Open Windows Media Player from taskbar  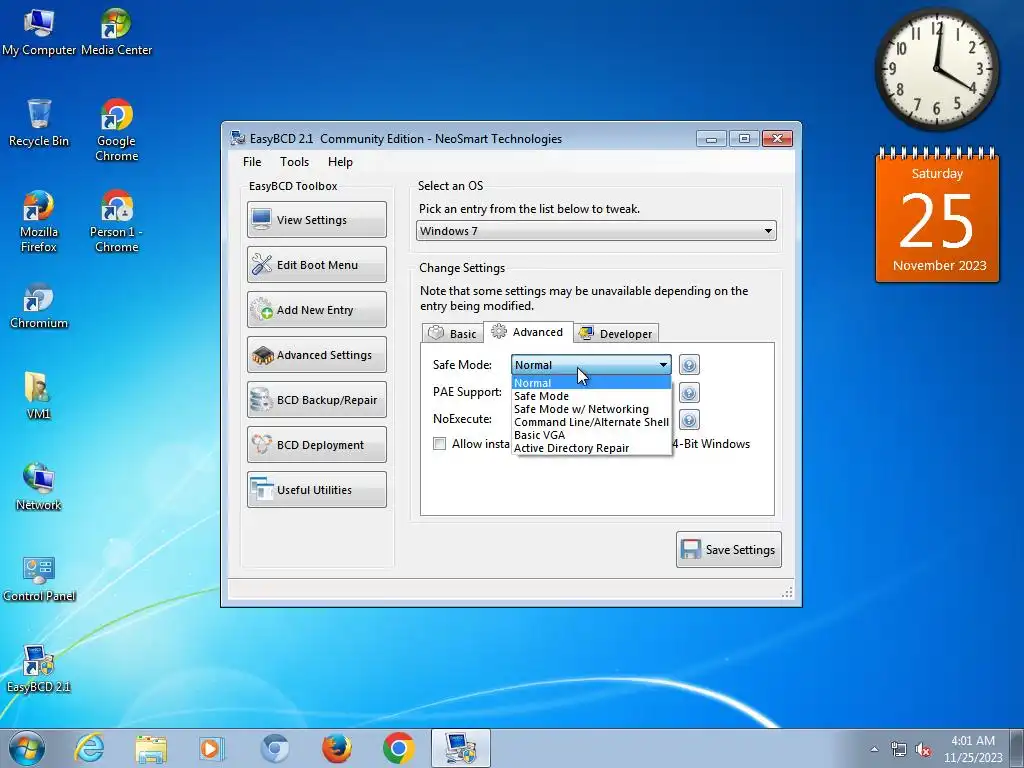212,748
